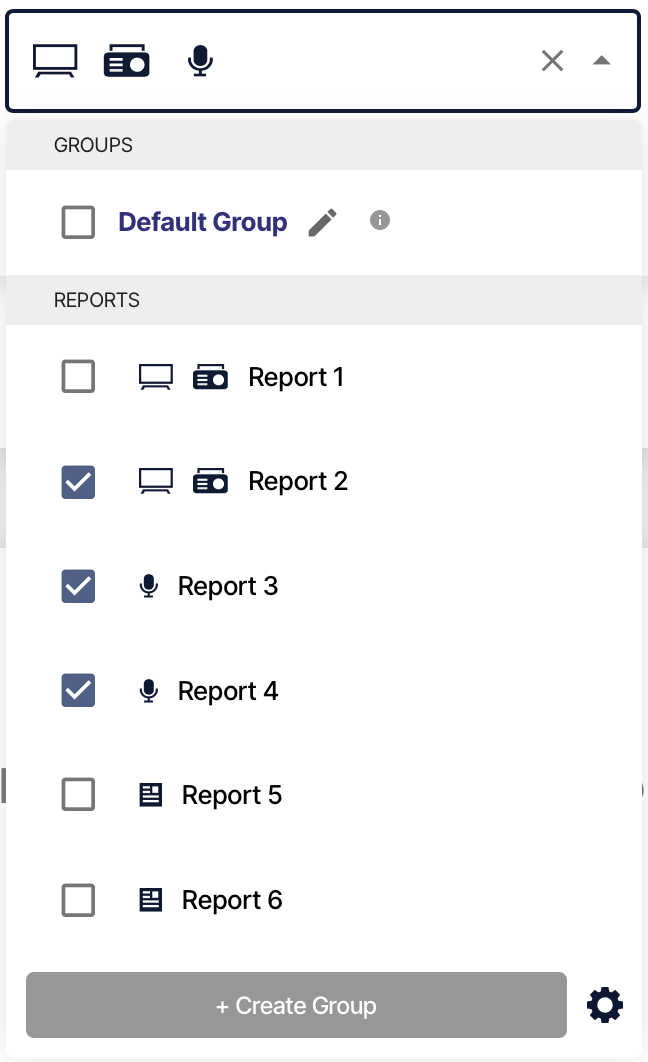Edit Default Group with the pencil icon

(323, 222)
